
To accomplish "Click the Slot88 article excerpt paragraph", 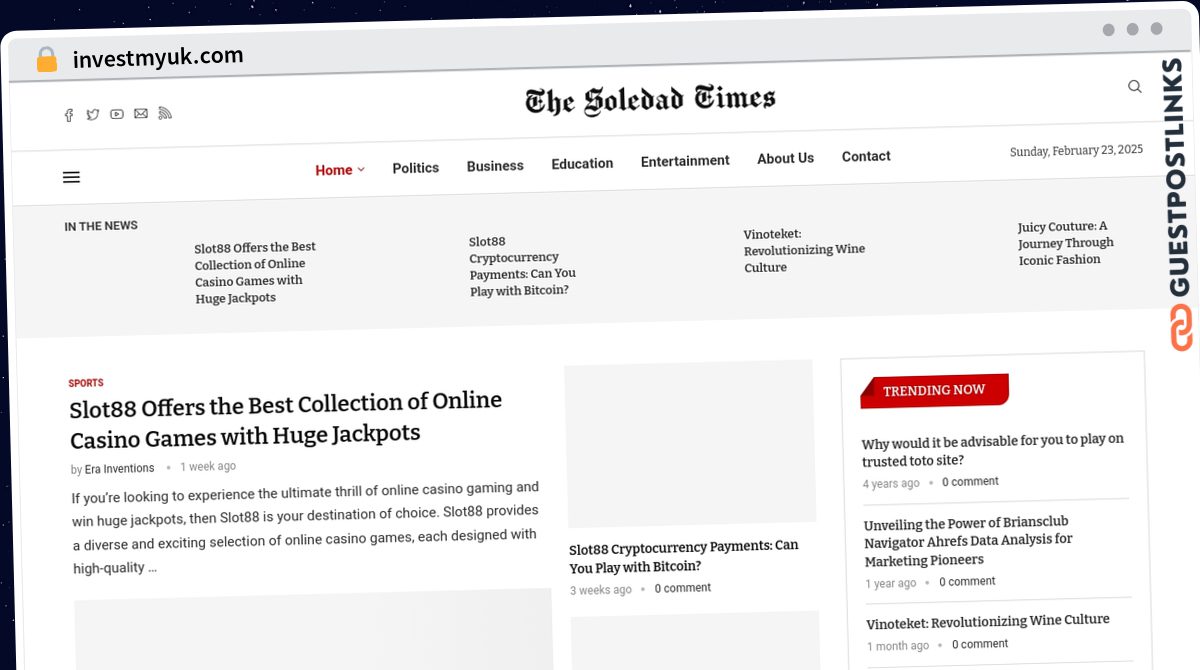I will pyautogui.click(x=306, y=528).
